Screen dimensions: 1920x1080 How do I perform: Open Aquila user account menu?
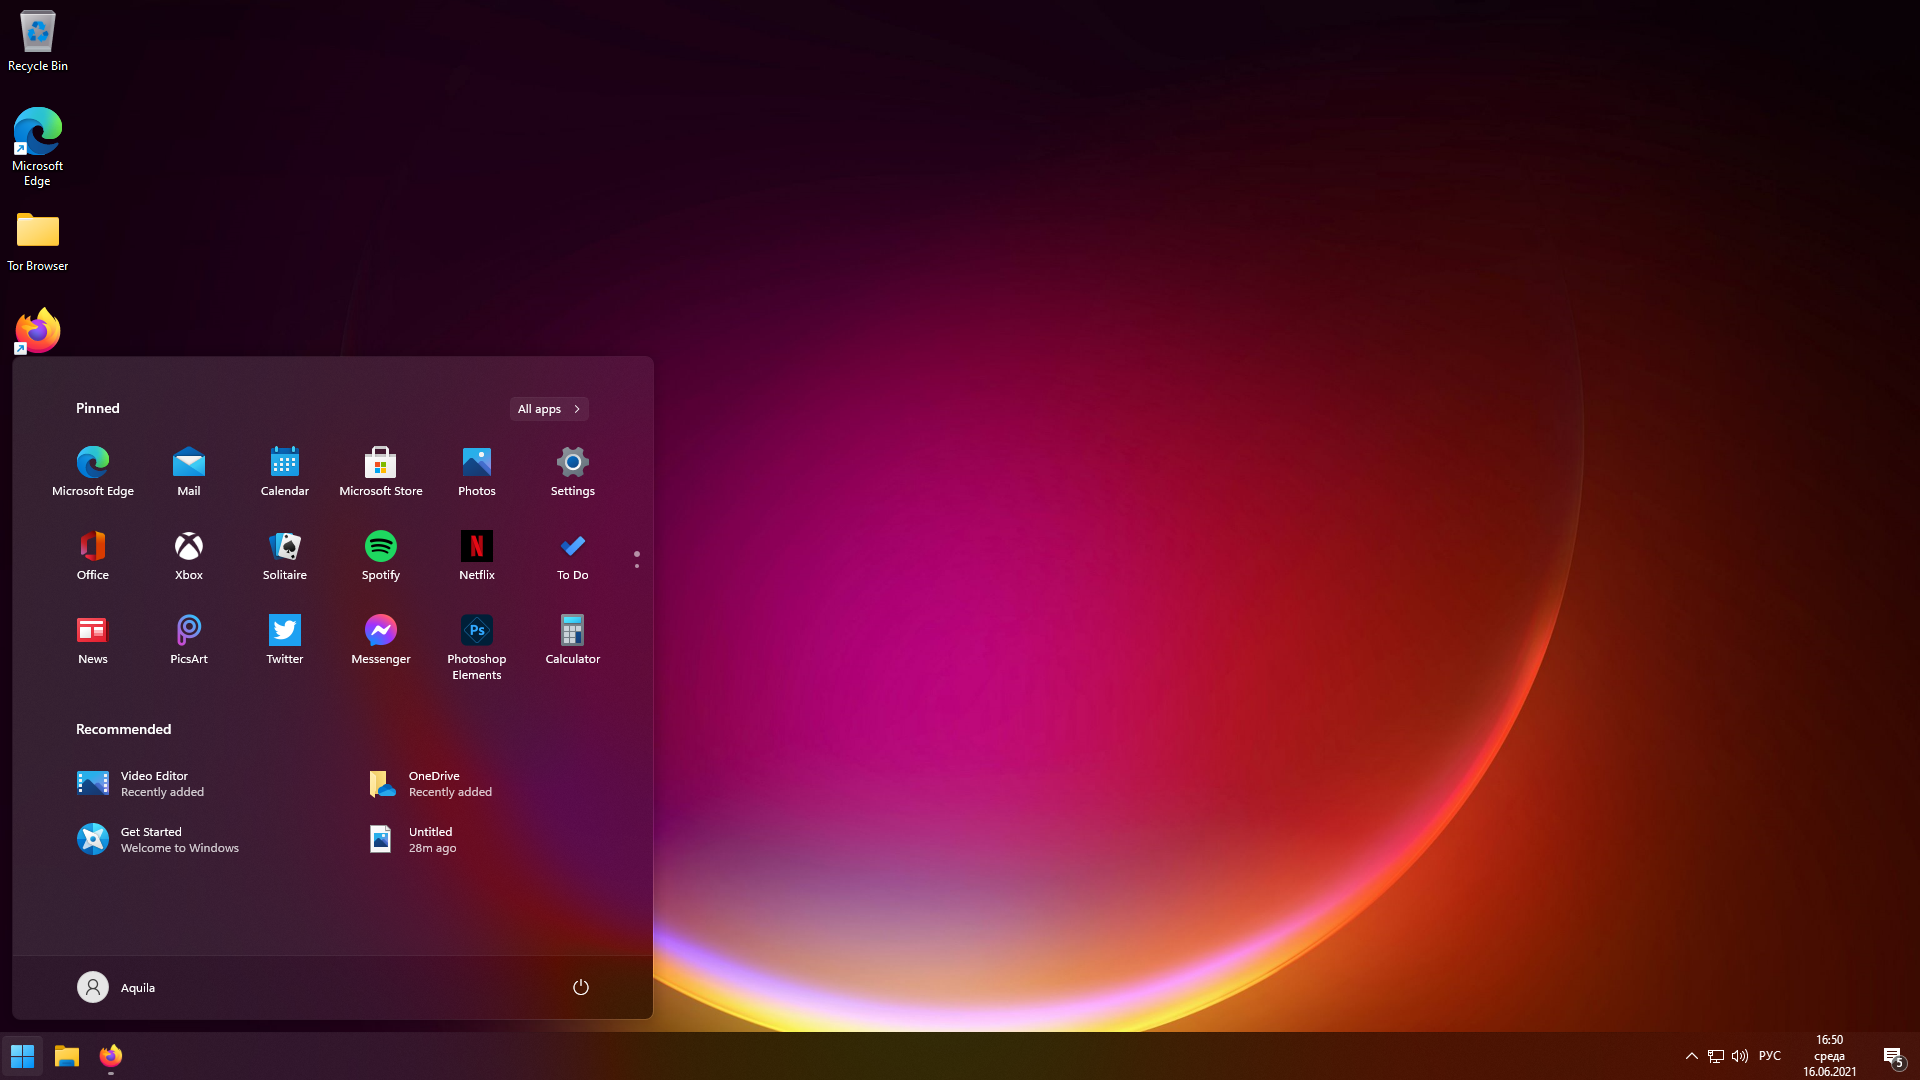116,987
